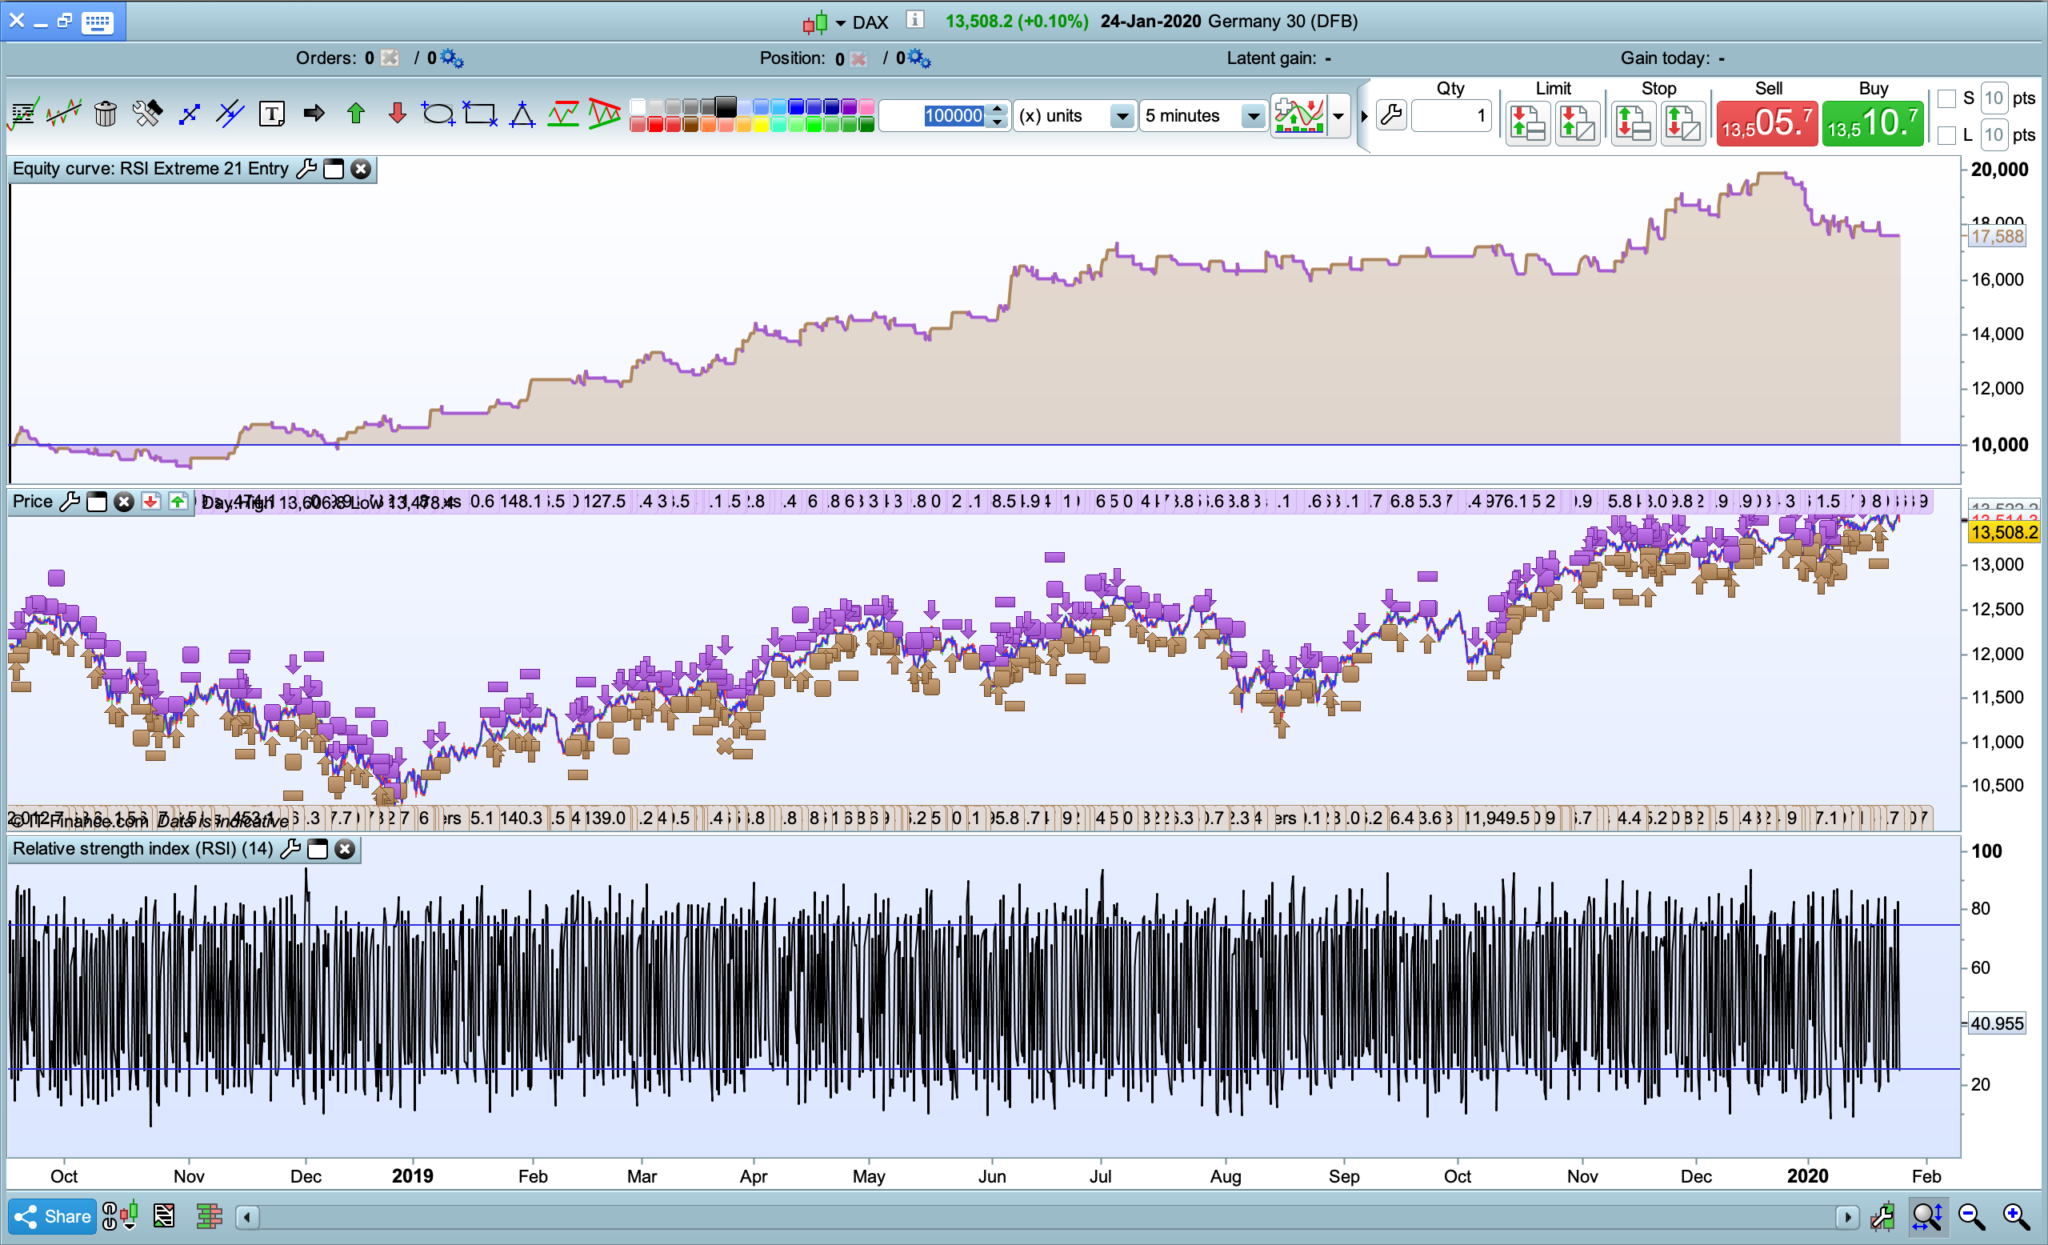Viewport: 2048px width, 1245px height.
Task: Open Equity curve panel settings wrench
Action: 306,169
